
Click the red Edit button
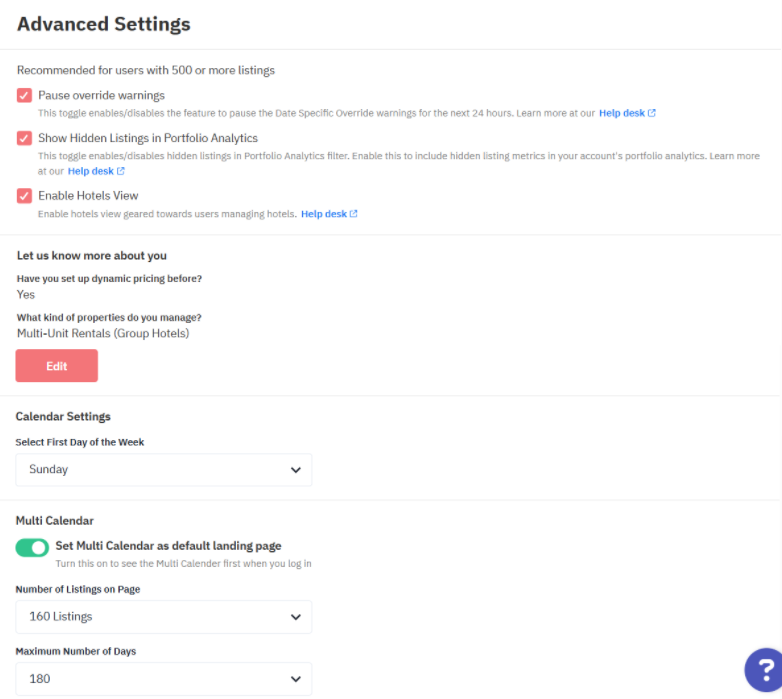pyautogui.click(x=56, y=365)
